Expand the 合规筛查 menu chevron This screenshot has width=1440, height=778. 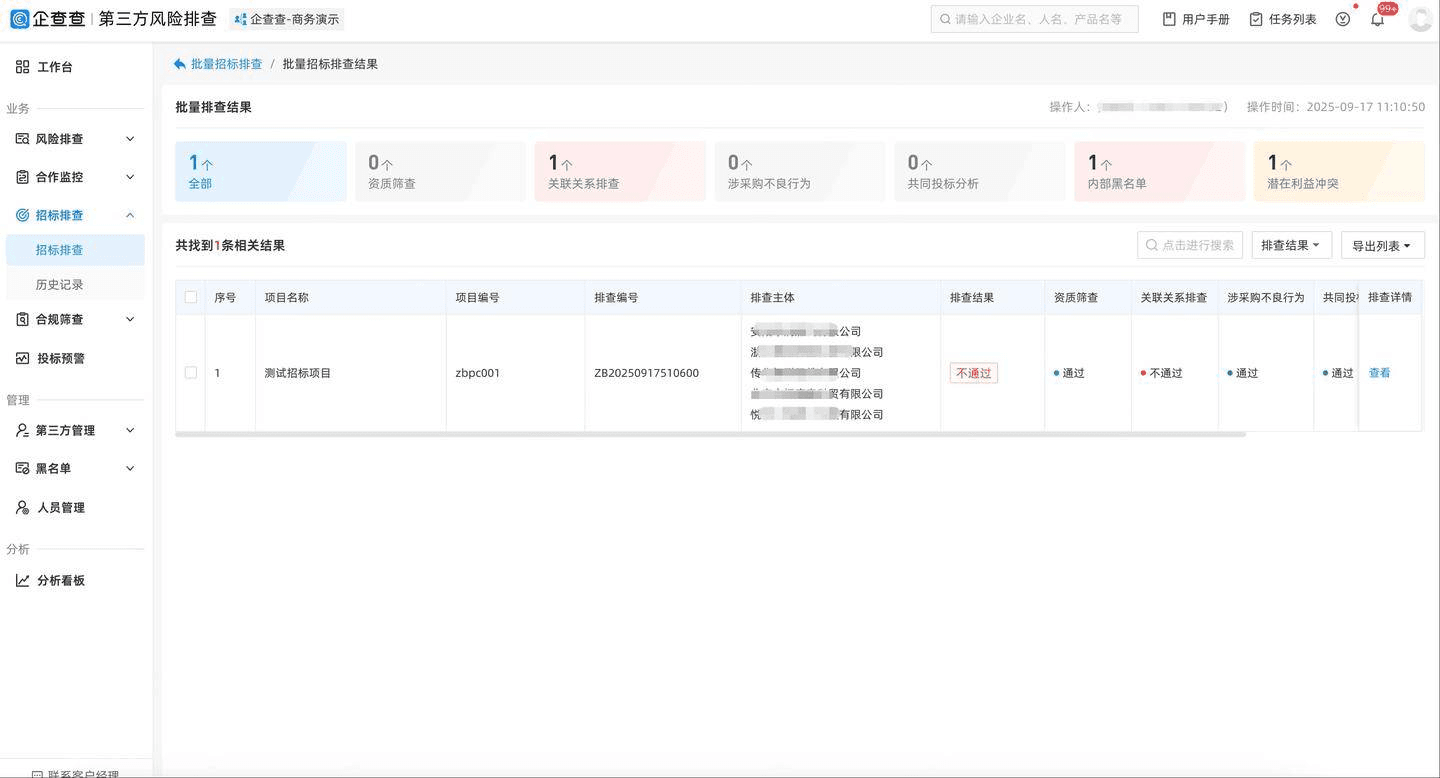tap(130, 319)
